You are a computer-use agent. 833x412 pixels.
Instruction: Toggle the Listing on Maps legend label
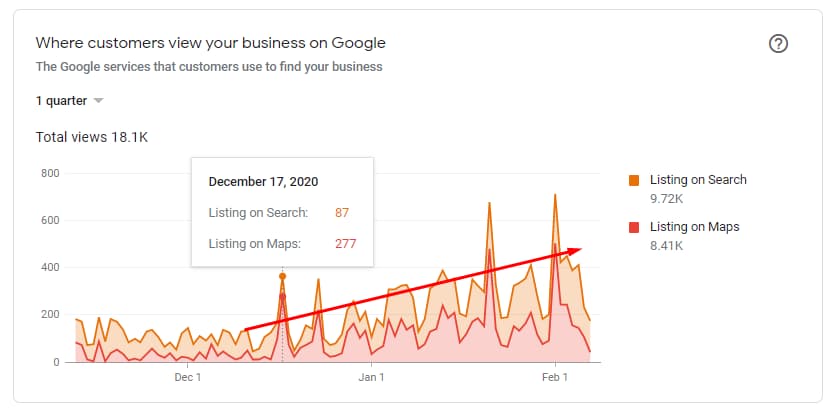click(x=694, y=227)
